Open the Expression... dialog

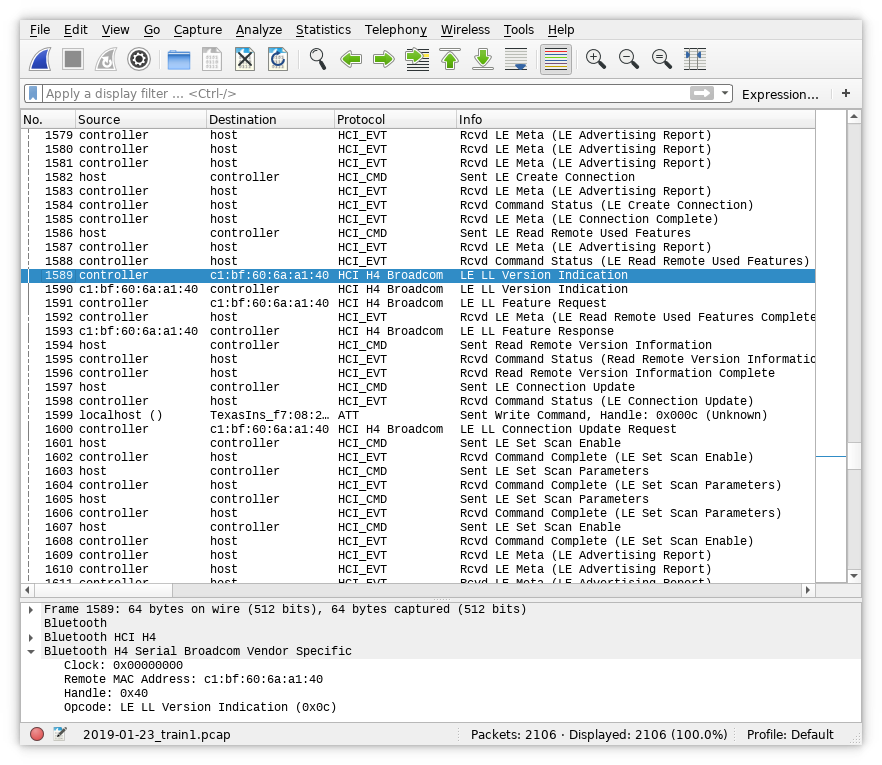point(780,94)
